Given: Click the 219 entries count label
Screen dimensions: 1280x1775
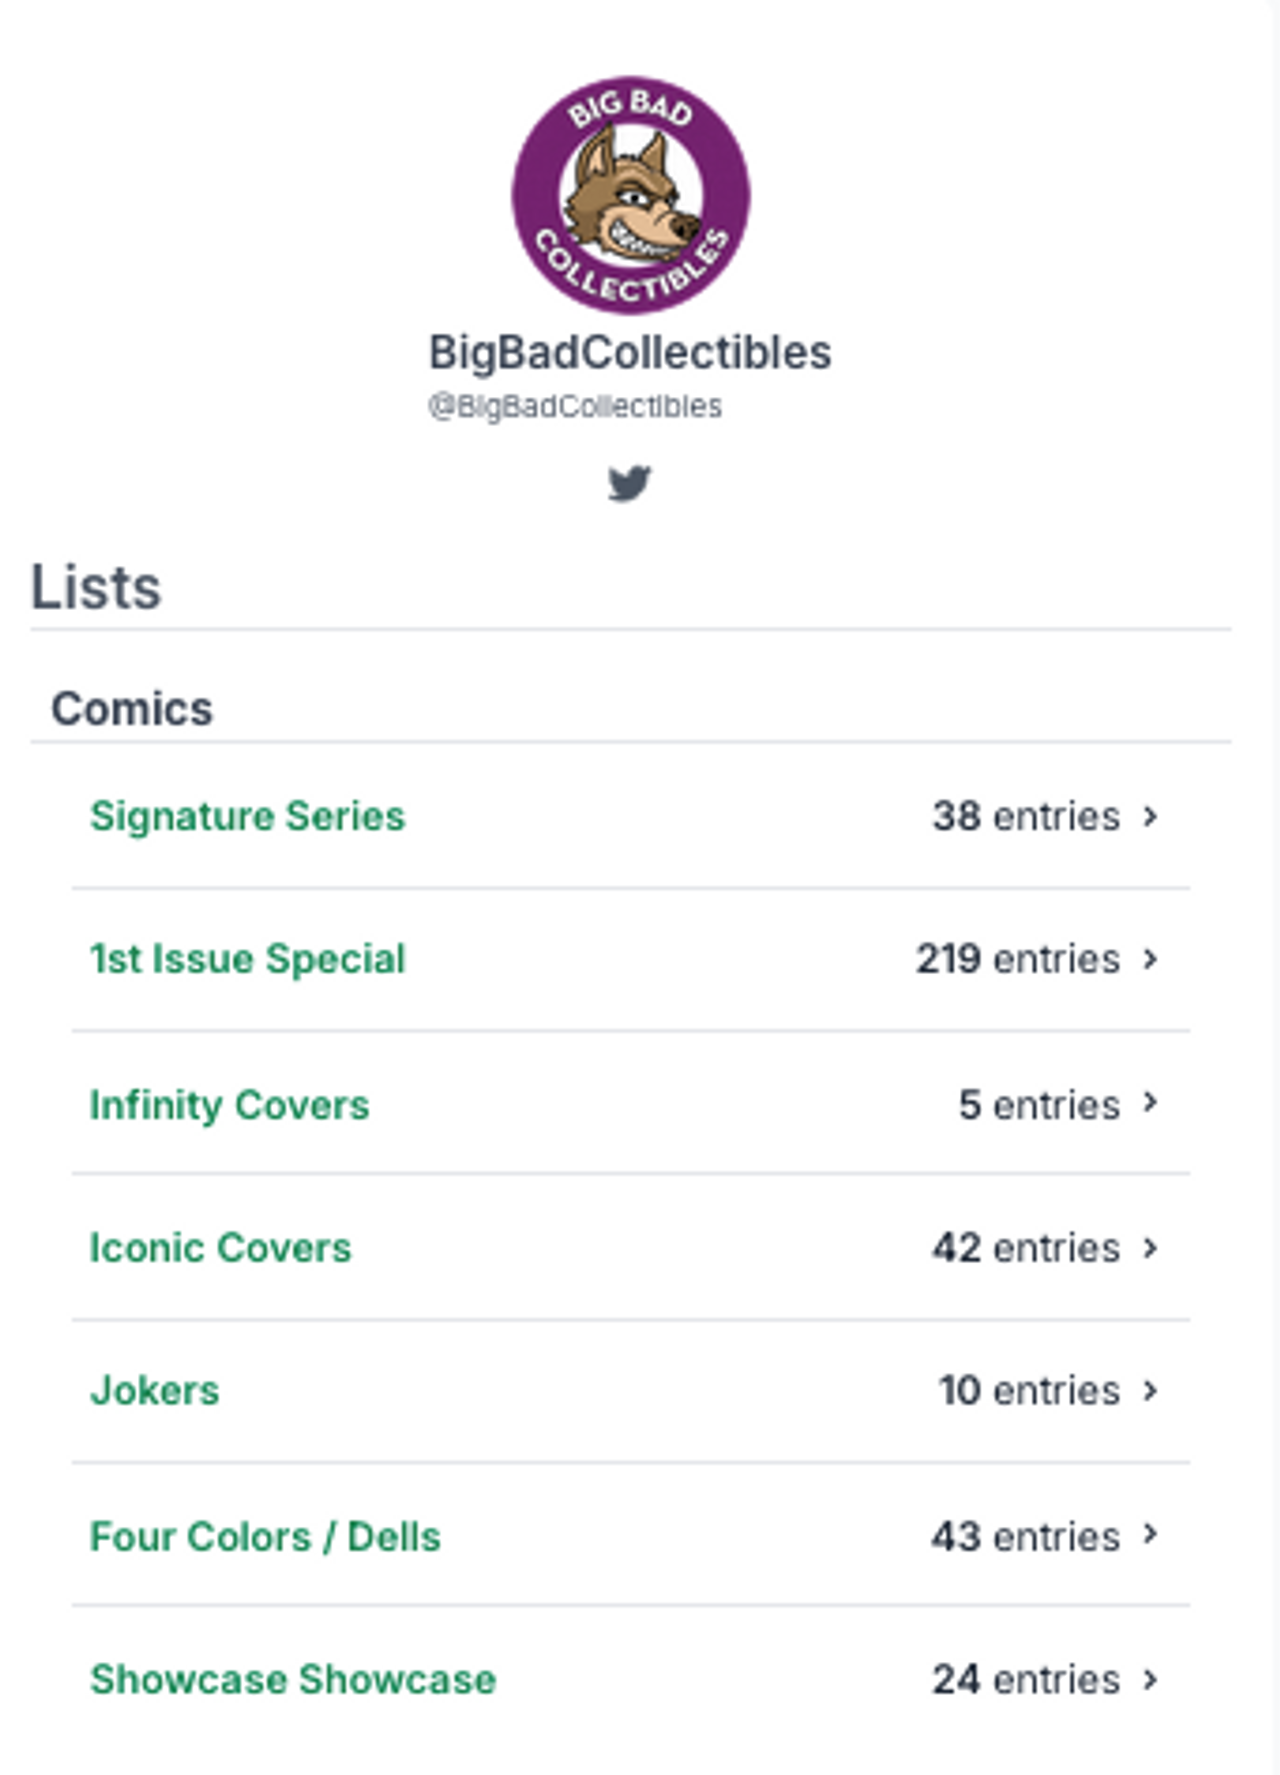Looking at the screenshot, I should [x=1018, y=959].
